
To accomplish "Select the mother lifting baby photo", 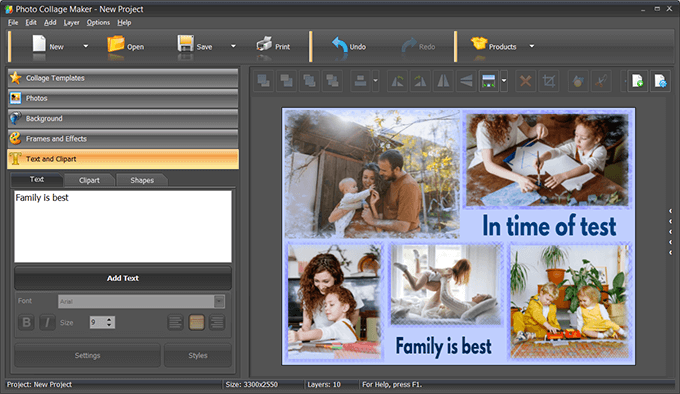I will click(446, 284).
